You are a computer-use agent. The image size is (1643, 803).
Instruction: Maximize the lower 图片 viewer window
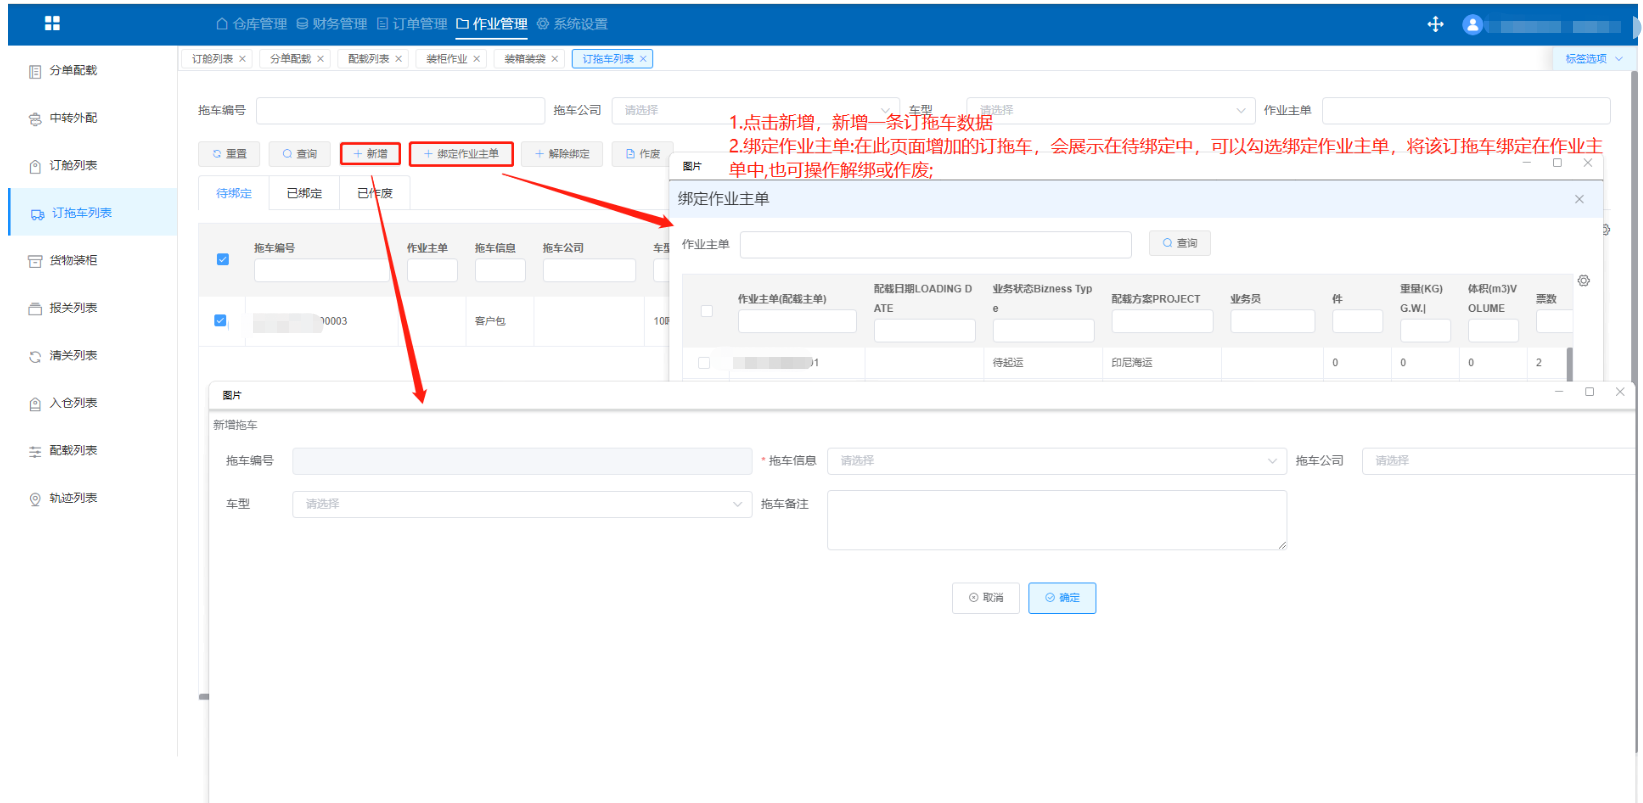pos(1589,392)
